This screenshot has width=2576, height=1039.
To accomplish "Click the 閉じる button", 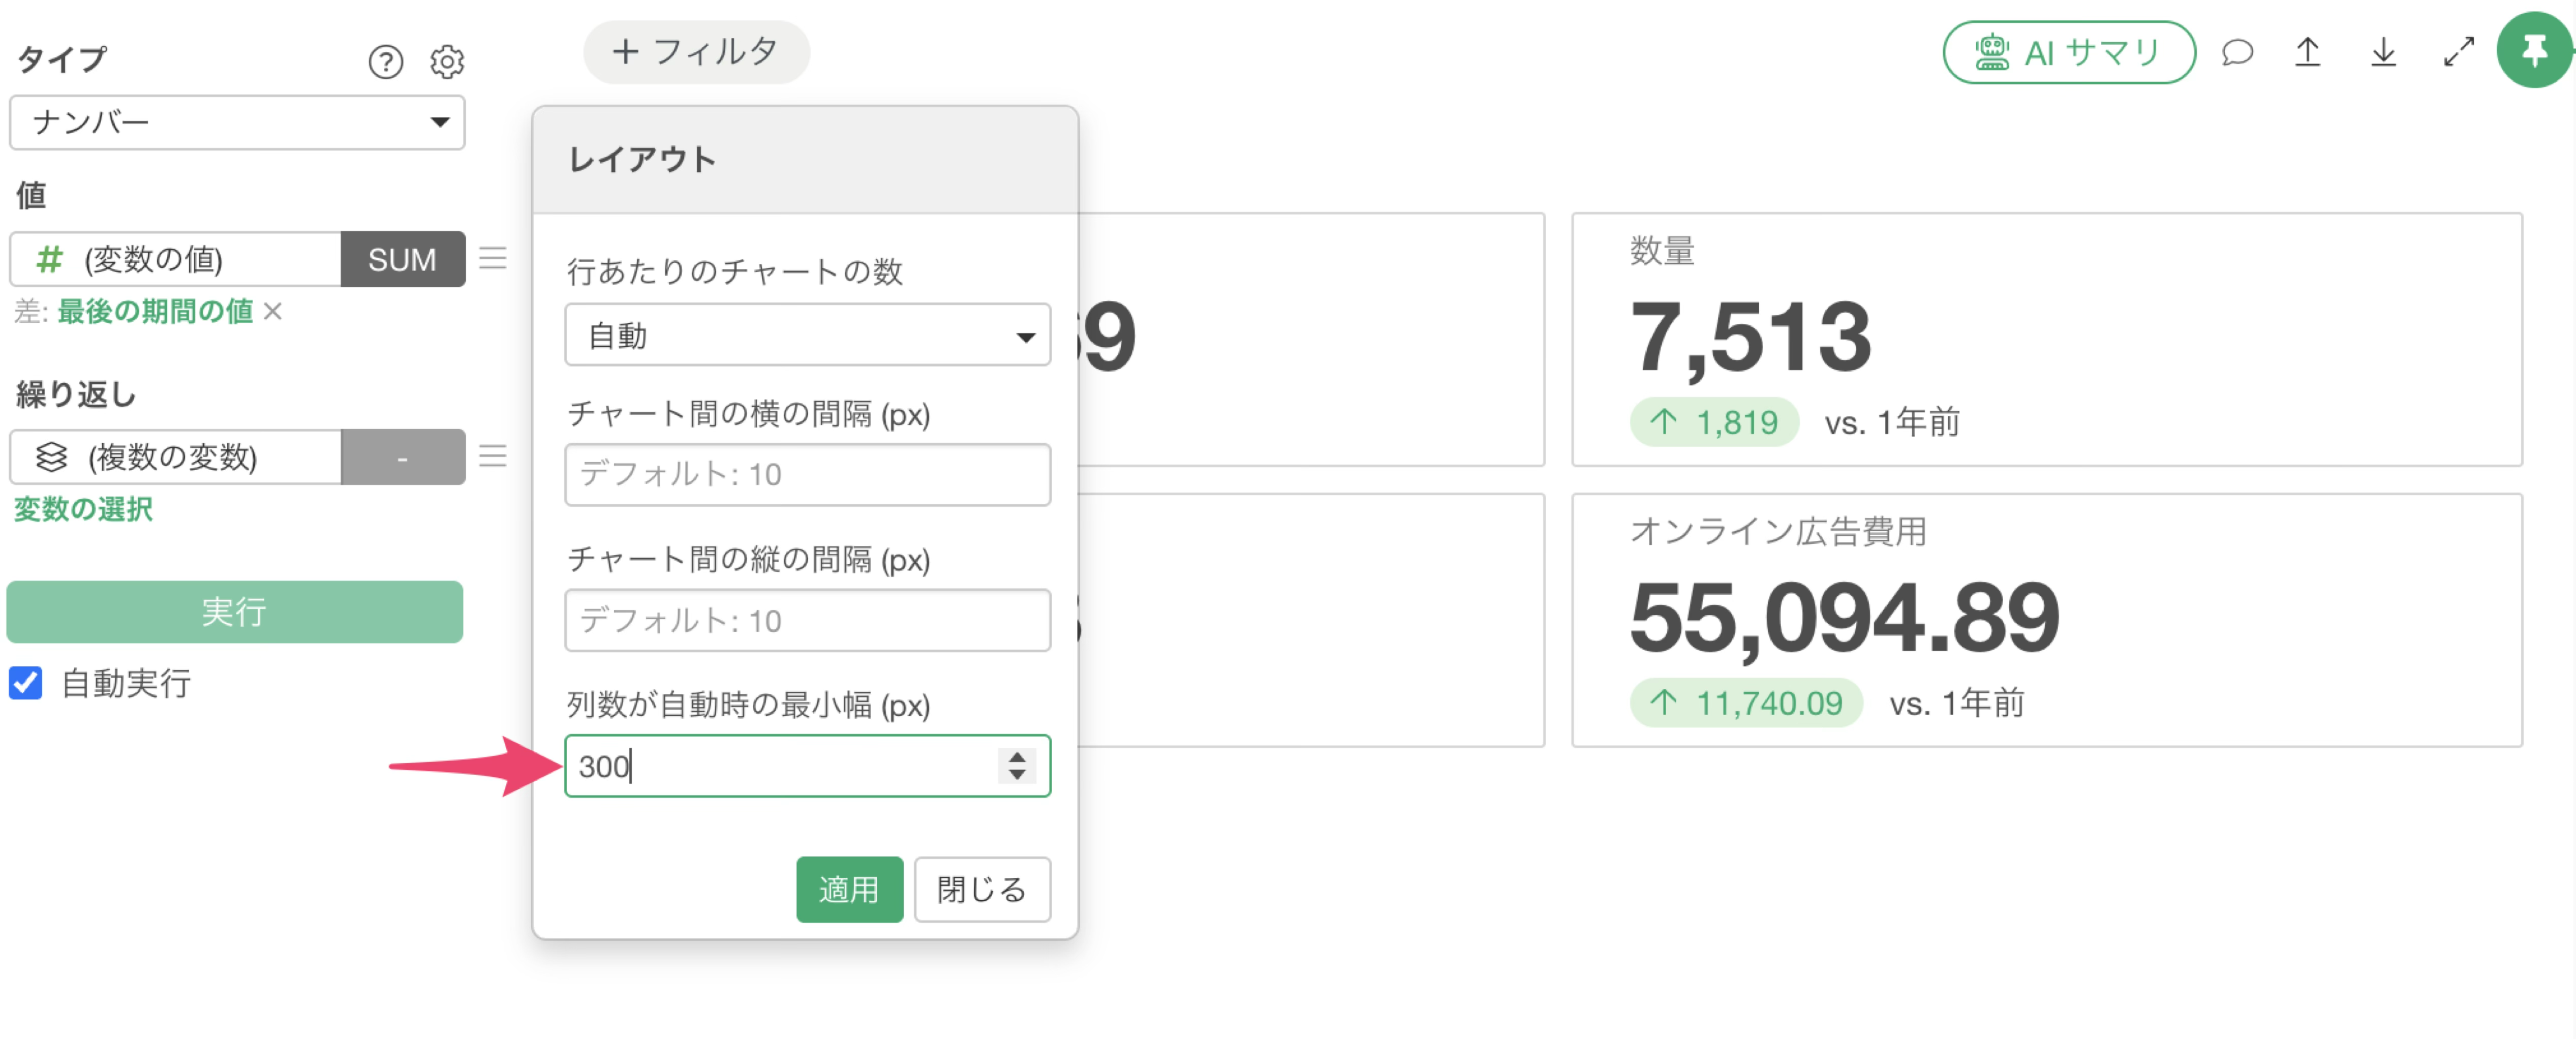I will pyautogui.click(x=981, y=888).
